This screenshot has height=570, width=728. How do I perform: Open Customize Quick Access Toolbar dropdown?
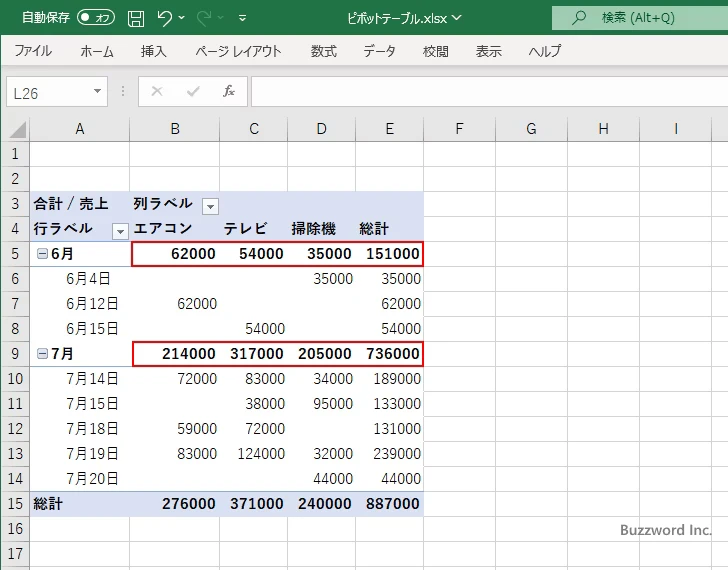point(242,18)
